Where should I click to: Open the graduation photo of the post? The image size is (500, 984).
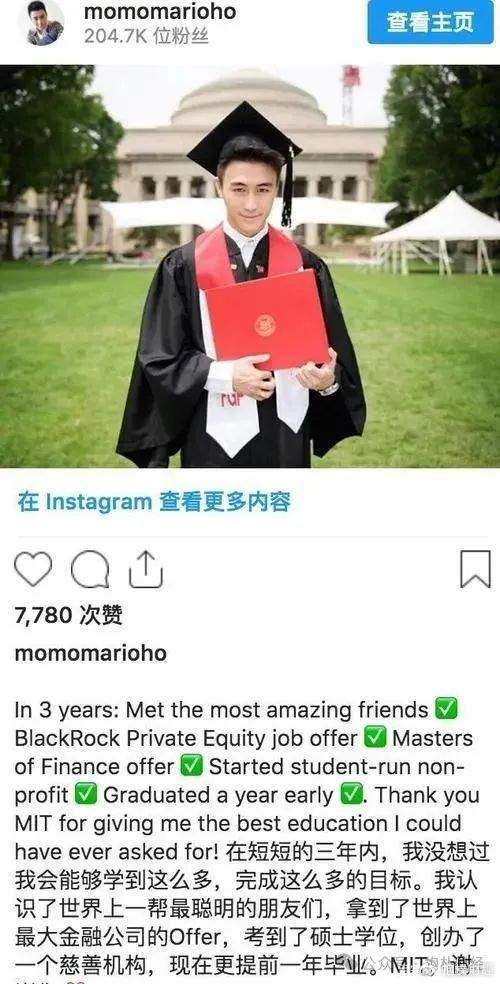click(x=250, y=266)
